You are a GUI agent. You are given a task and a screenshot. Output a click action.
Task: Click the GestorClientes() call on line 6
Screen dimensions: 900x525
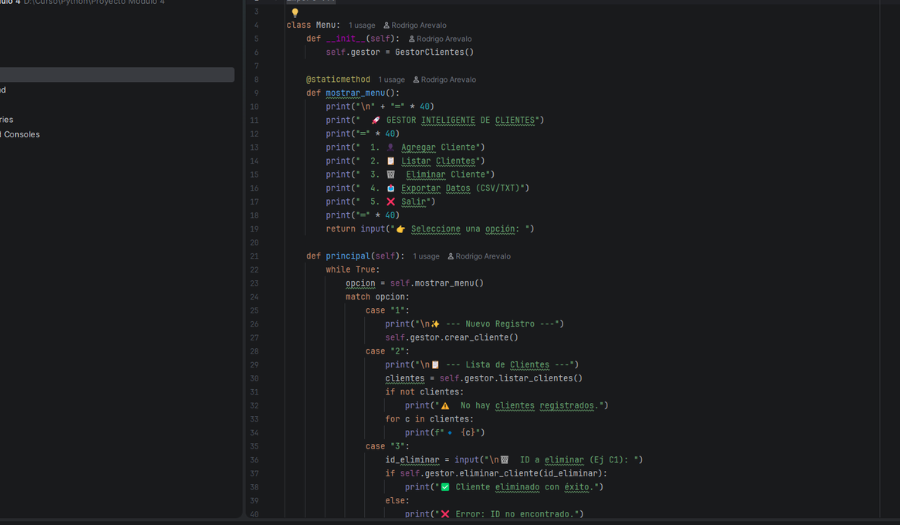(434, 52)
